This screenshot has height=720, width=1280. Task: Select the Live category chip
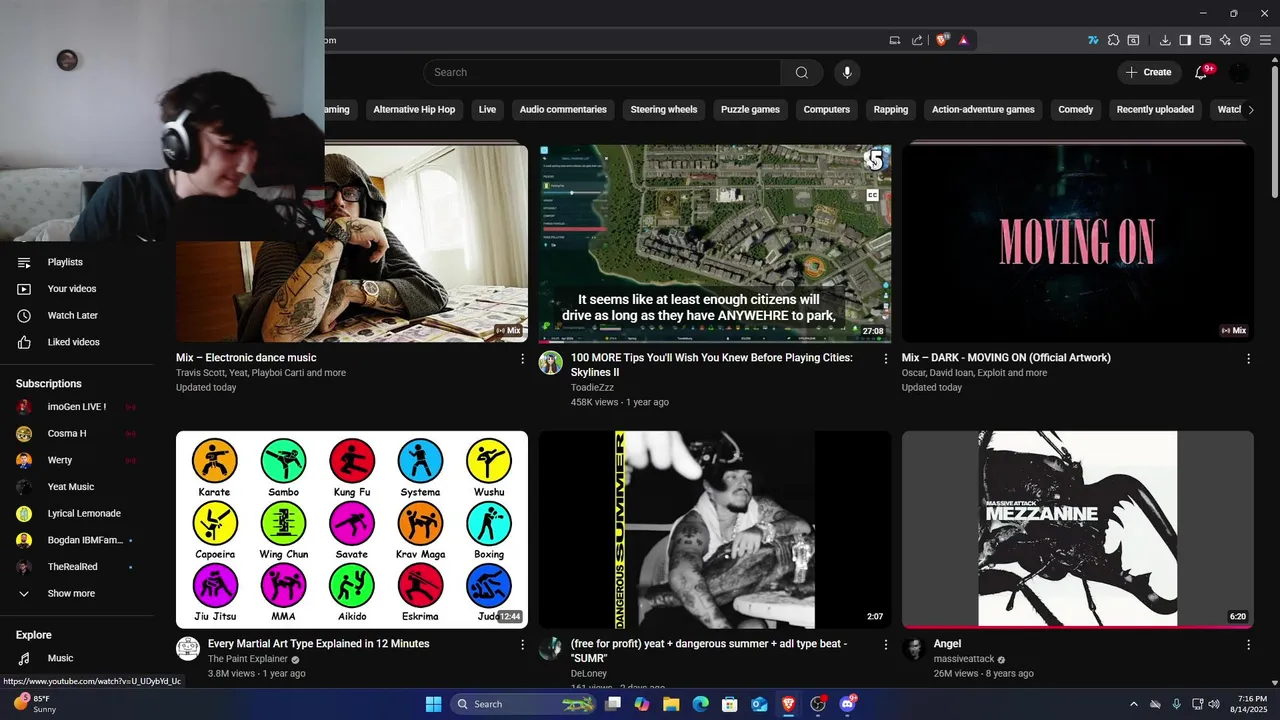(487, 109)
